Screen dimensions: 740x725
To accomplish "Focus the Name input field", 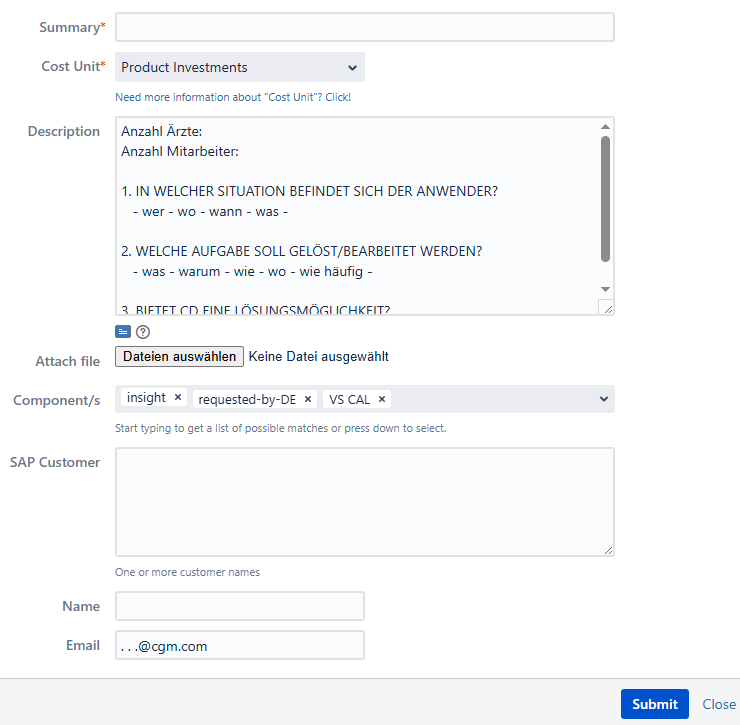I will [240, 606].
